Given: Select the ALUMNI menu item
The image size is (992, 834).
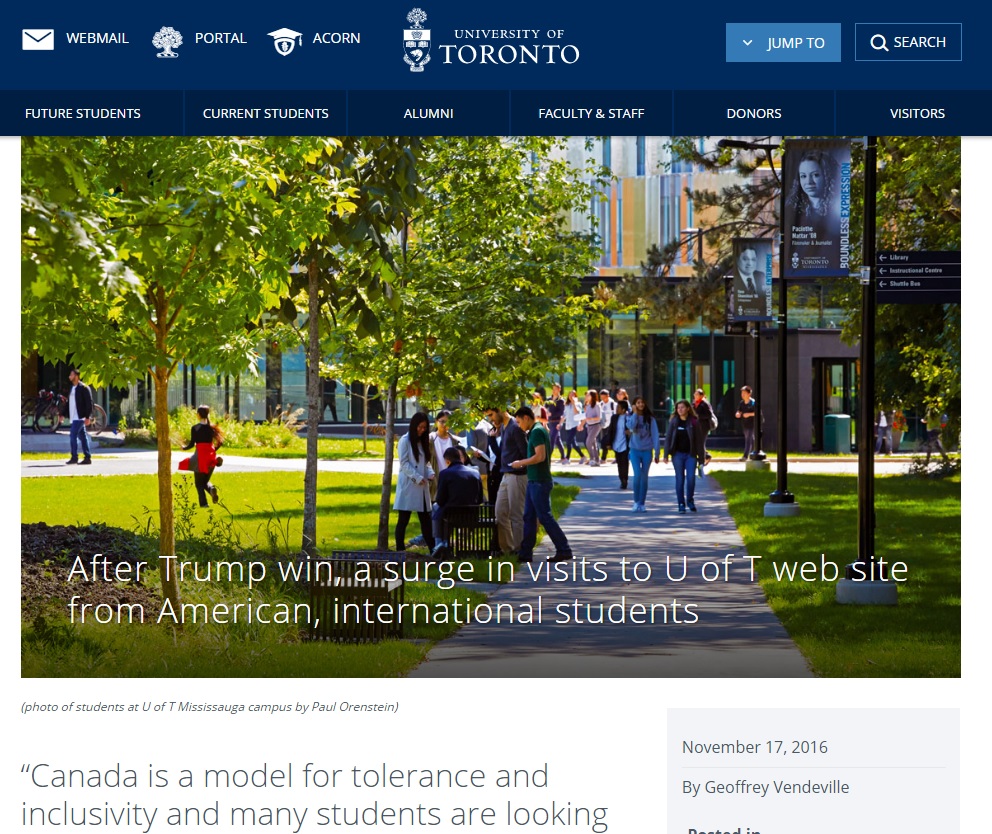Looking at the screenshot, I should tap(428, 113).
